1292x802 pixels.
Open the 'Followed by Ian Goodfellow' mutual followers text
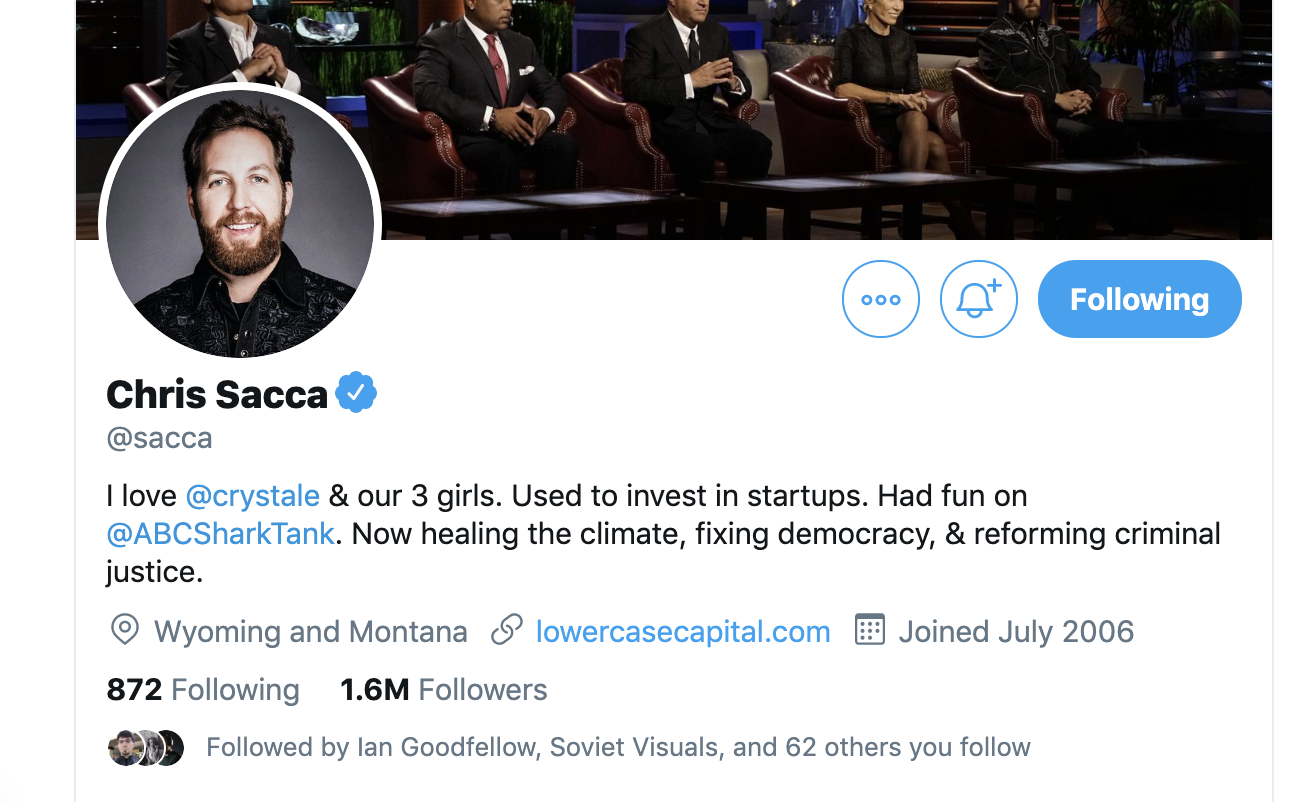618,748
